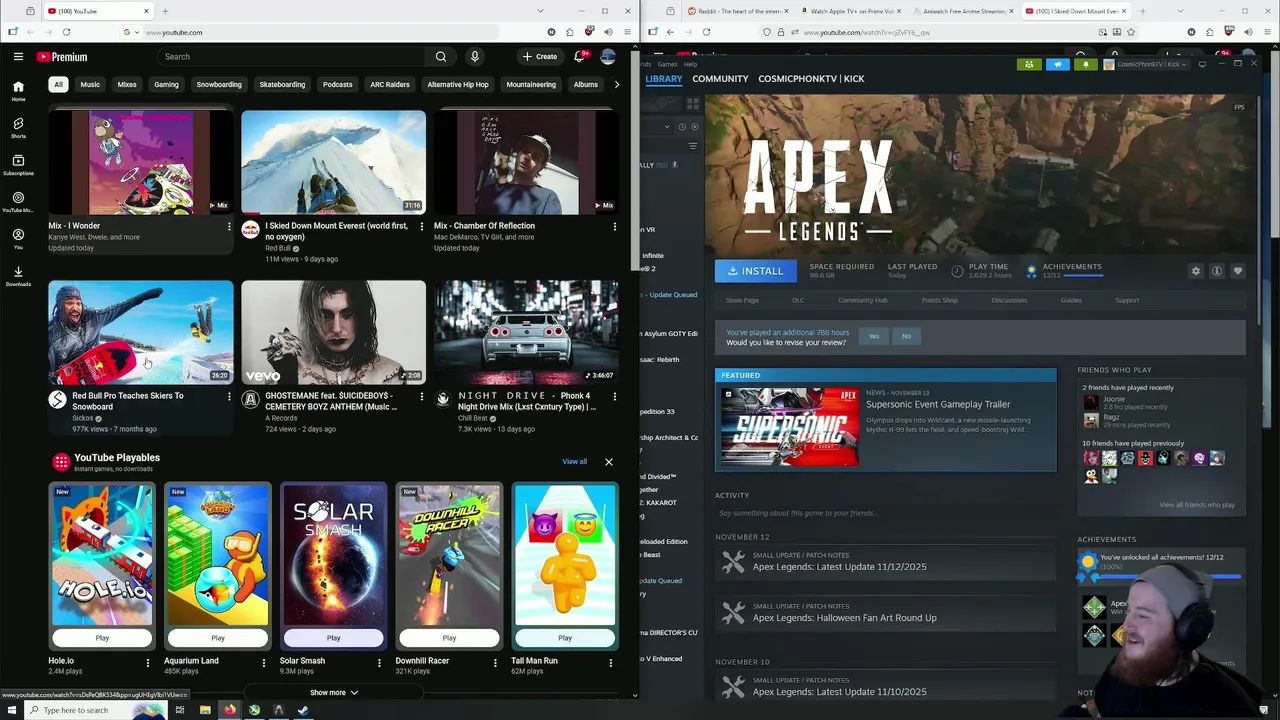Select the All filter chip
Screen dimensions: 1280x720
[x=59, y=85]
